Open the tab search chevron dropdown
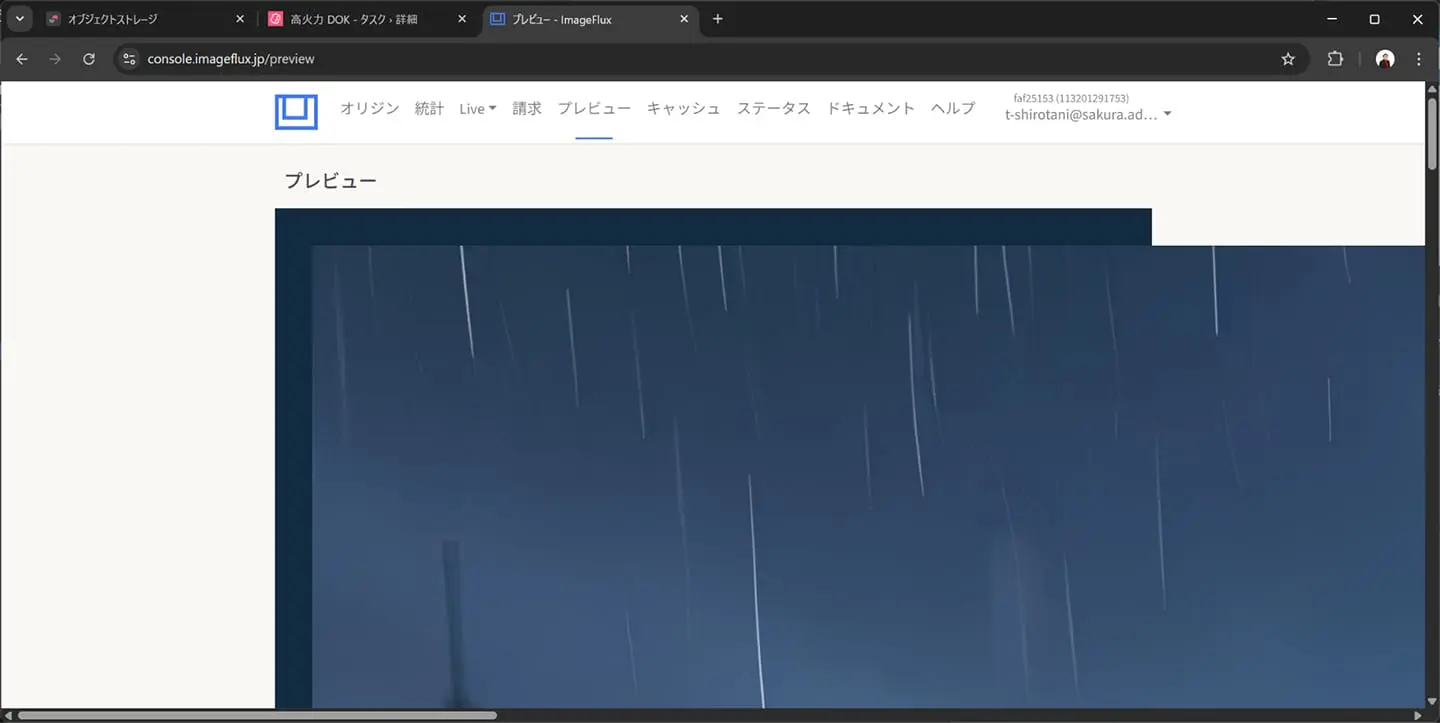 pyautogui.click(x=19, y=19)
